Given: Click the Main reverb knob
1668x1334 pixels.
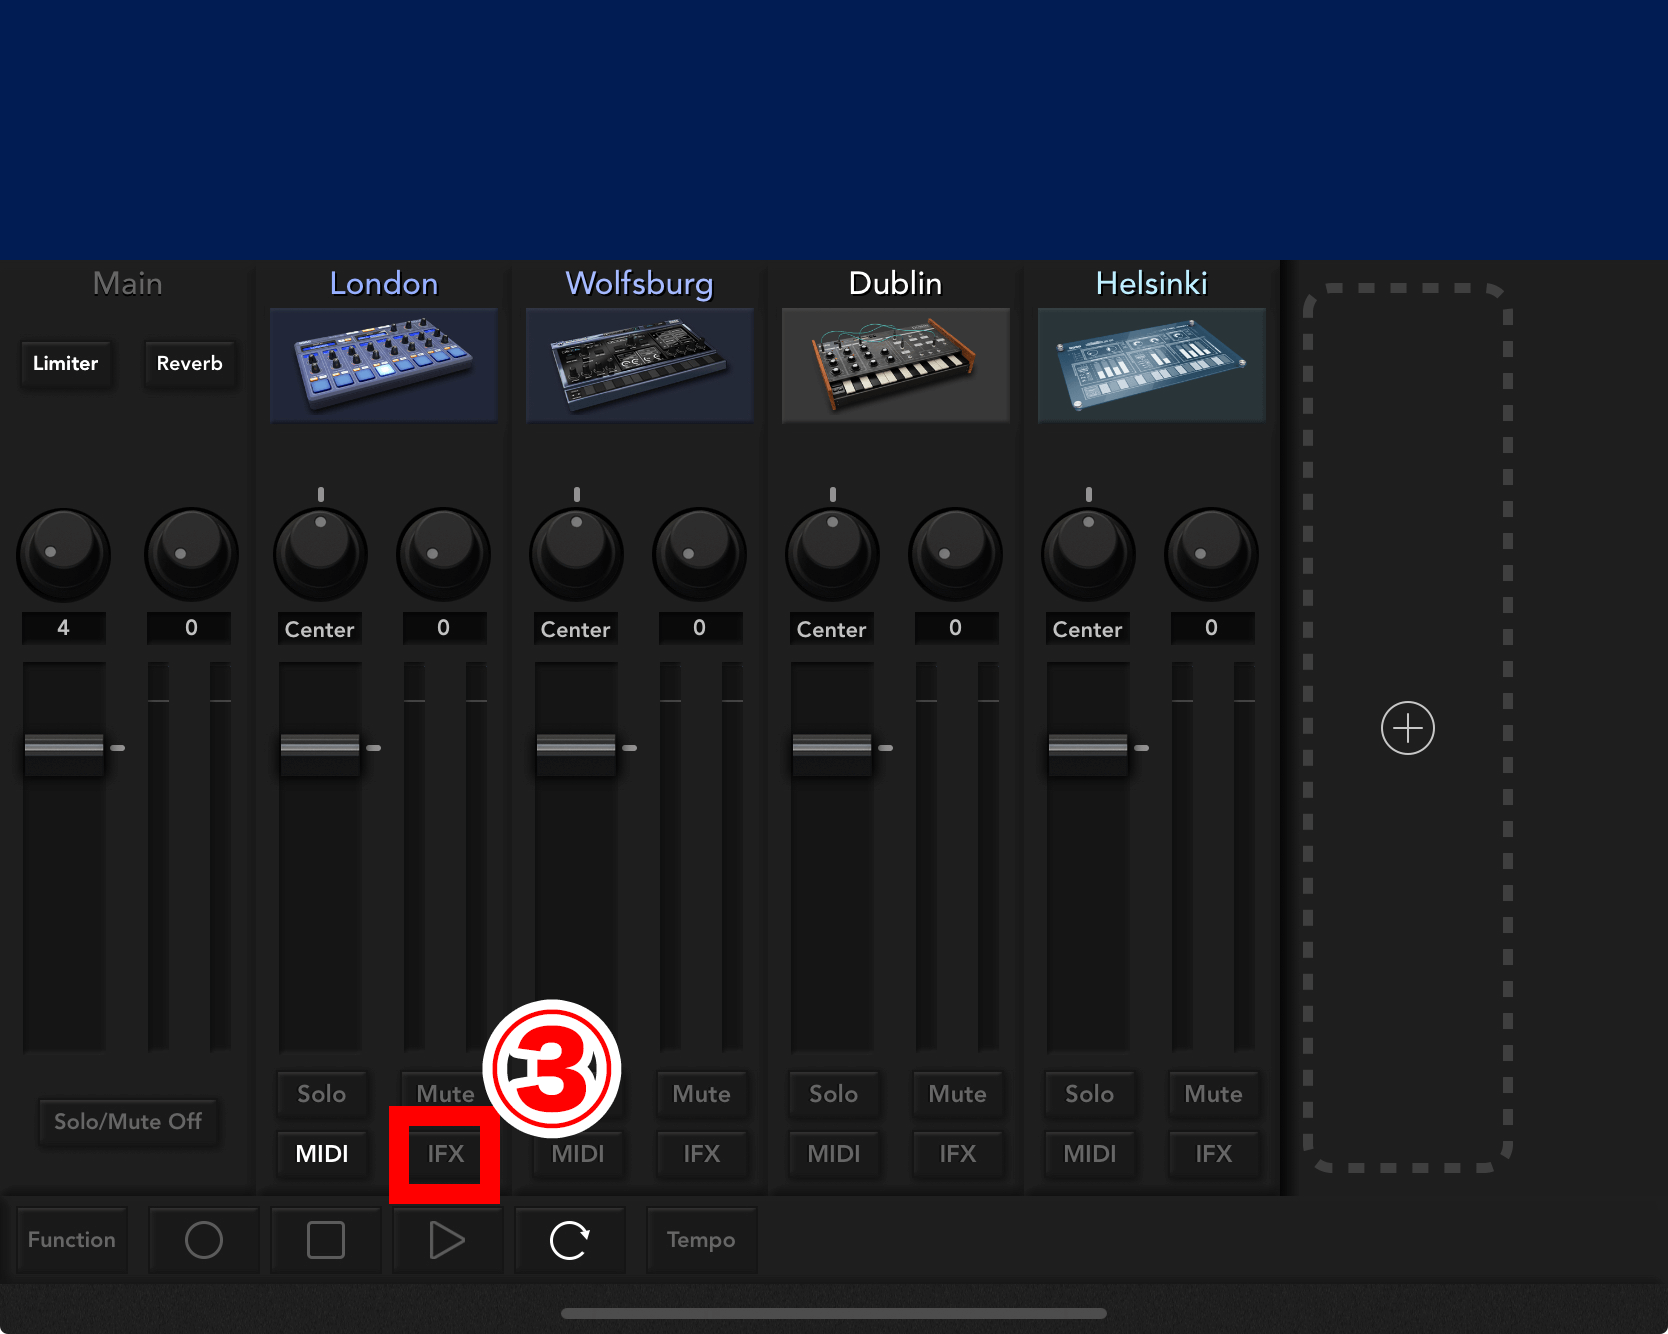Looking at the screenshot, I should [192, 554].
